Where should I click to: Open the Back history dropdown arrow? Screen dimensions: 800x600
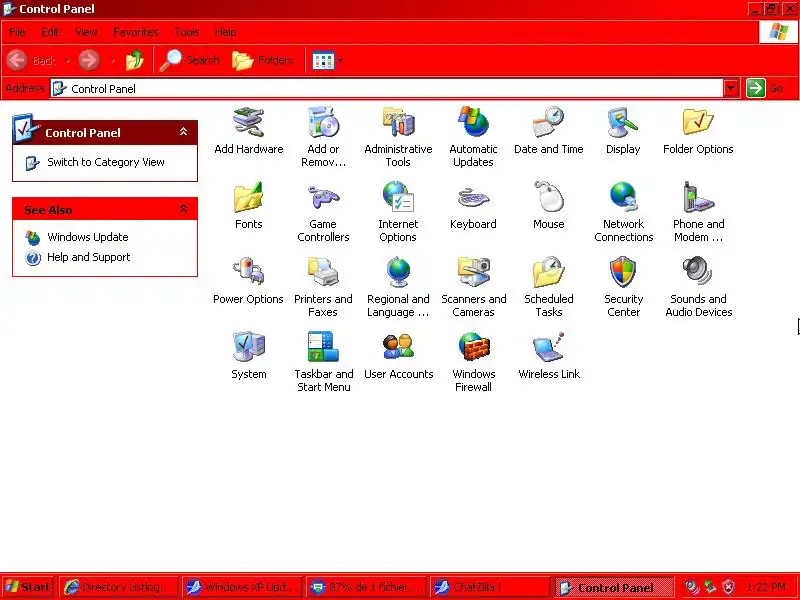[67, 61]
